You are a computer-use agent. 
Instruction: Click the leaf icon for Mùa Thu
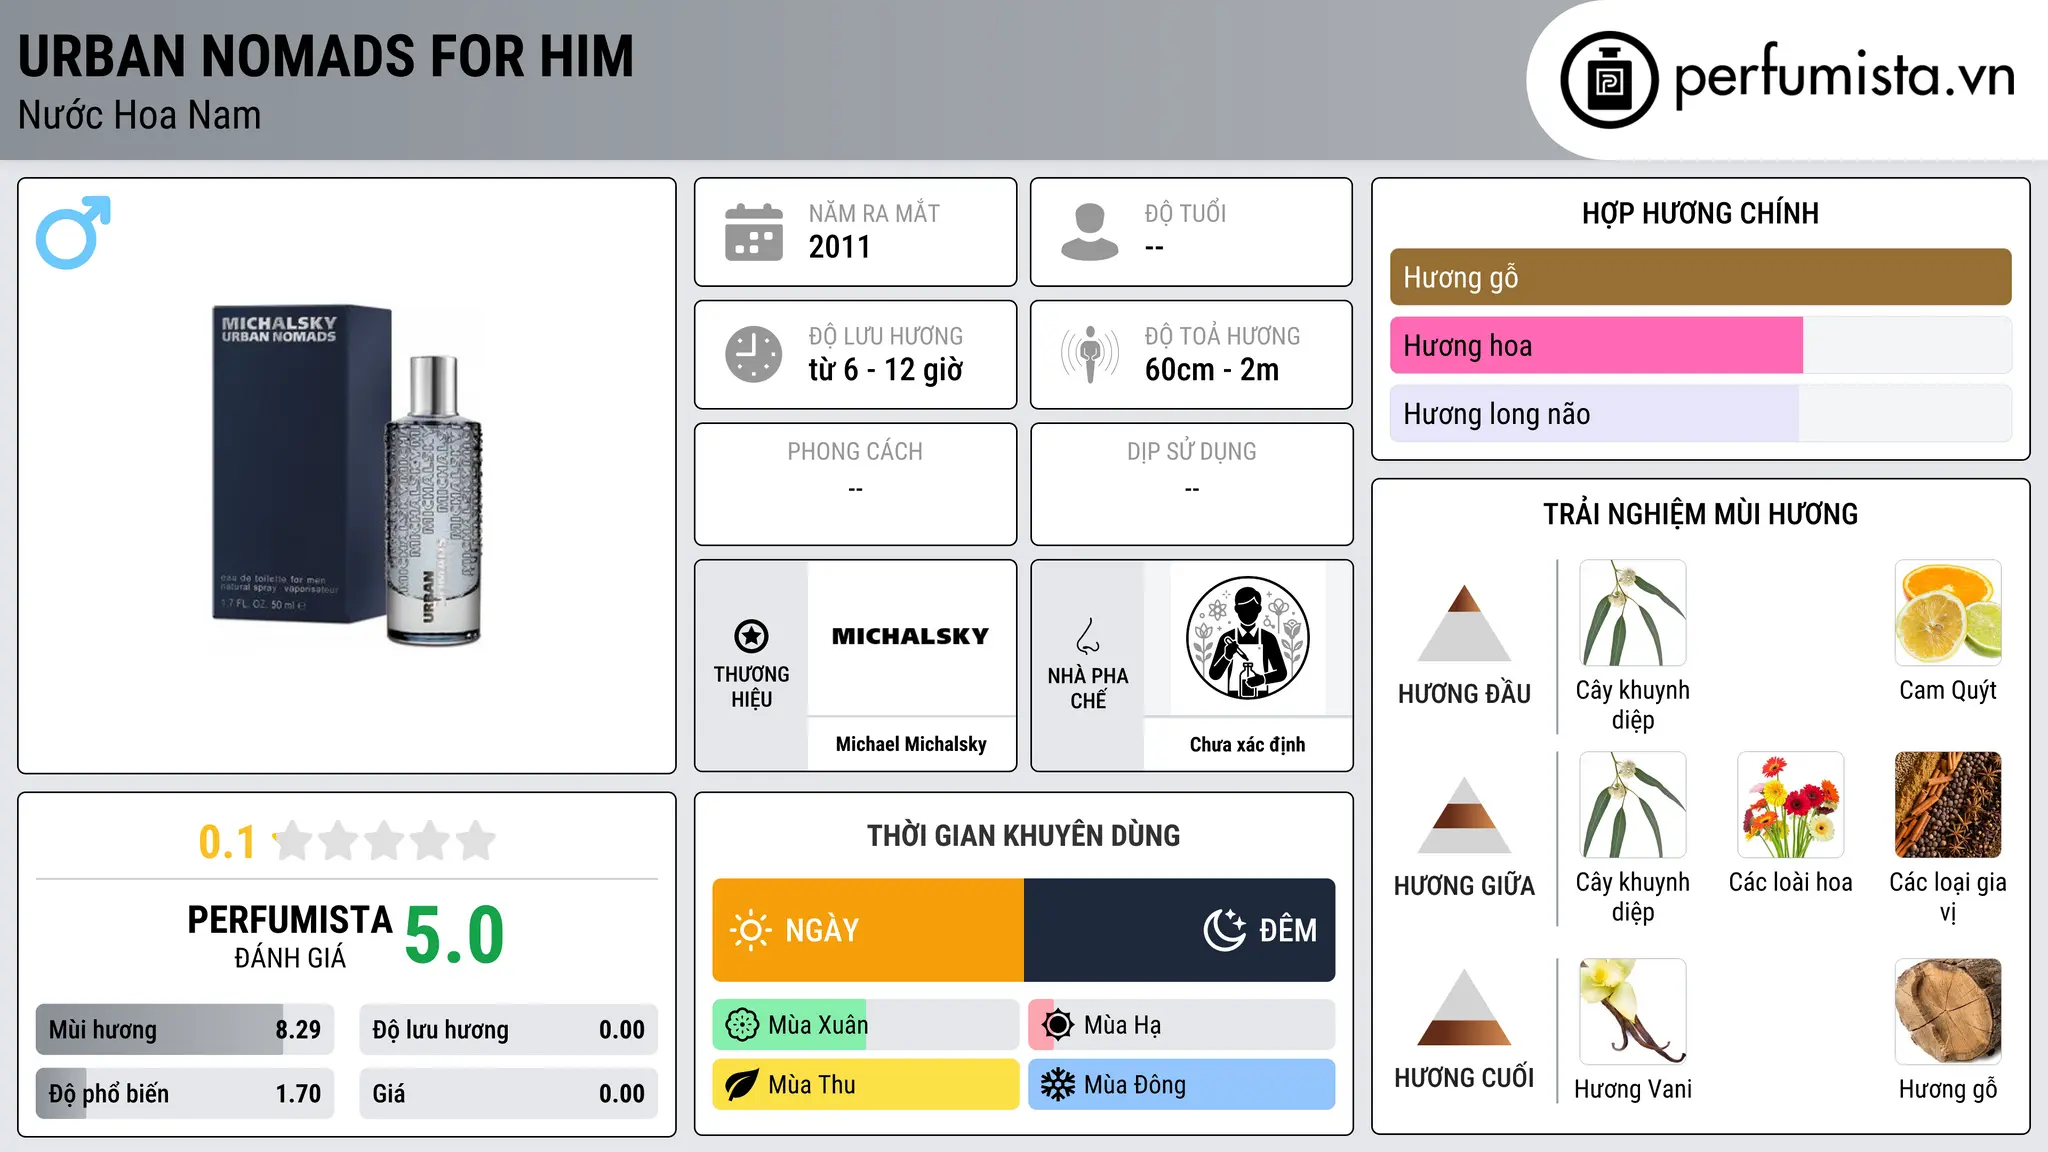point(742,1085)
